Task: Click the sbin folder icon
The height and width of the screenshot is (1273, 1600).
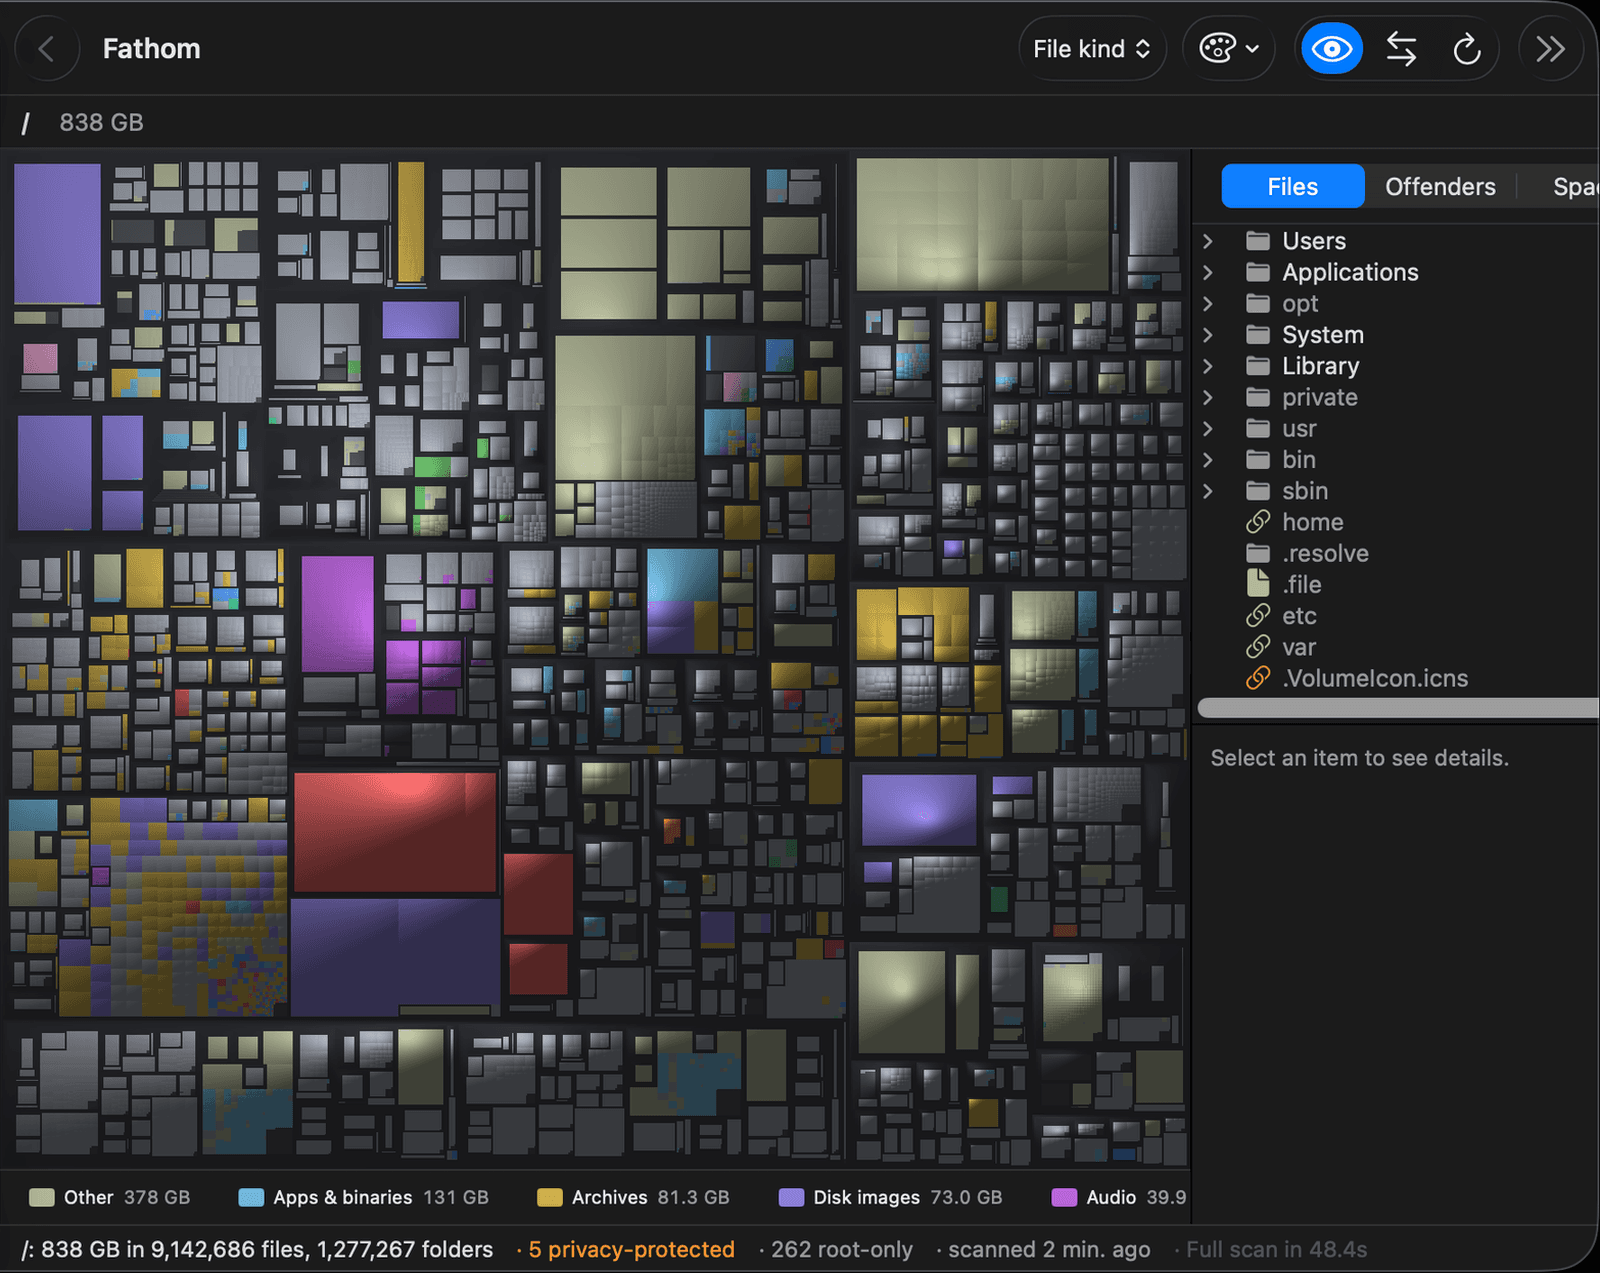Action: click(x=1258, y=491)
